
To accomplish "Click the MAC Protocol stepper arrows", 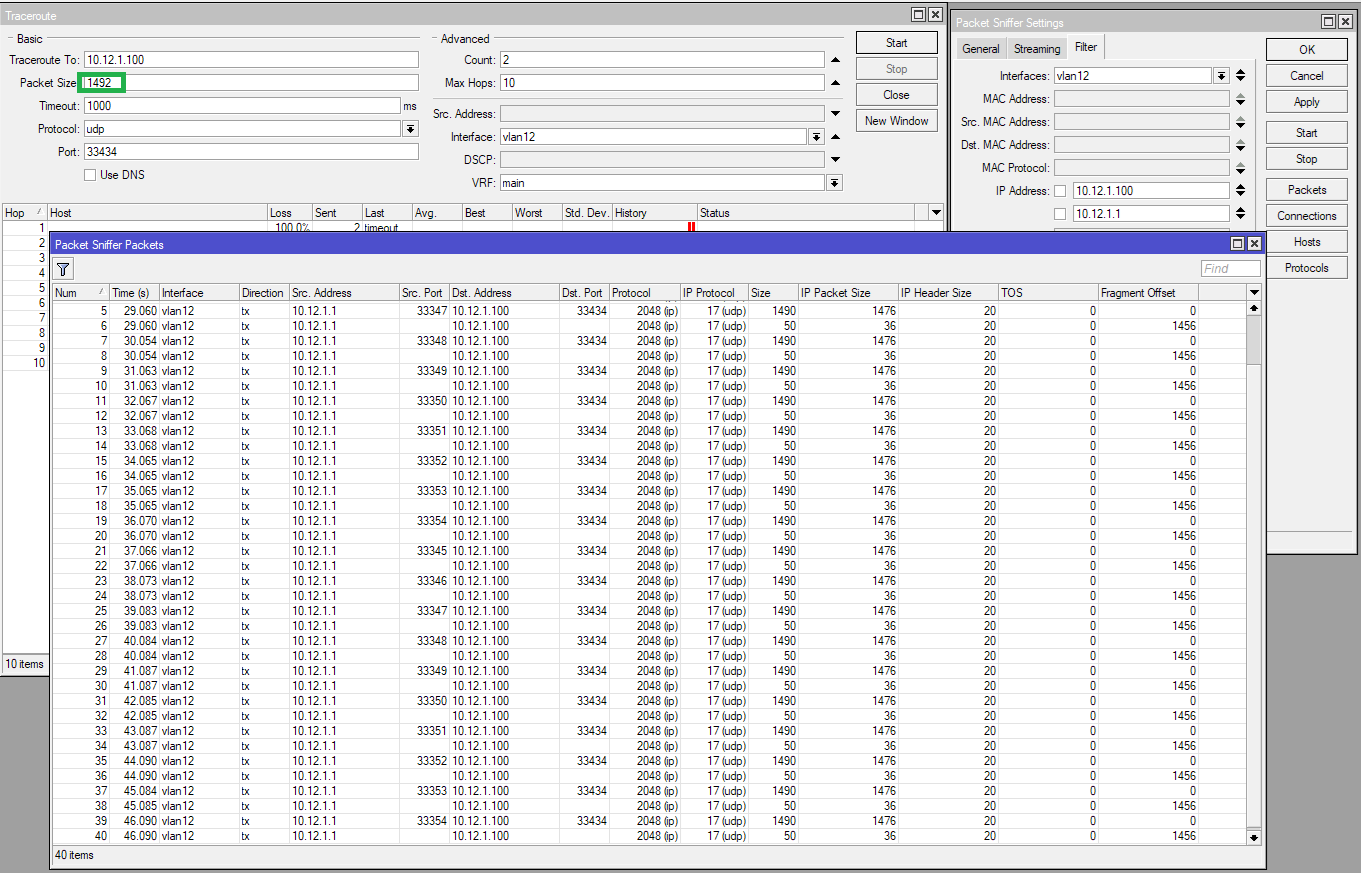I will coord(1240,168).
